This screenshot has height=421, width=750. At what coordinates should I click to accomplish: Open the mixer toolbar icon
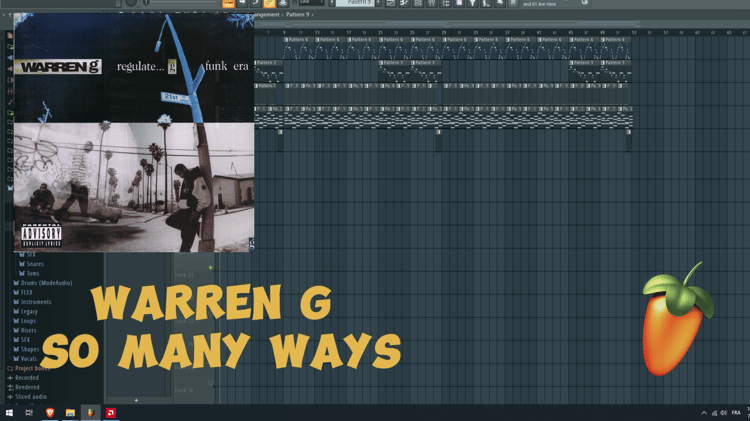[431, 3]
